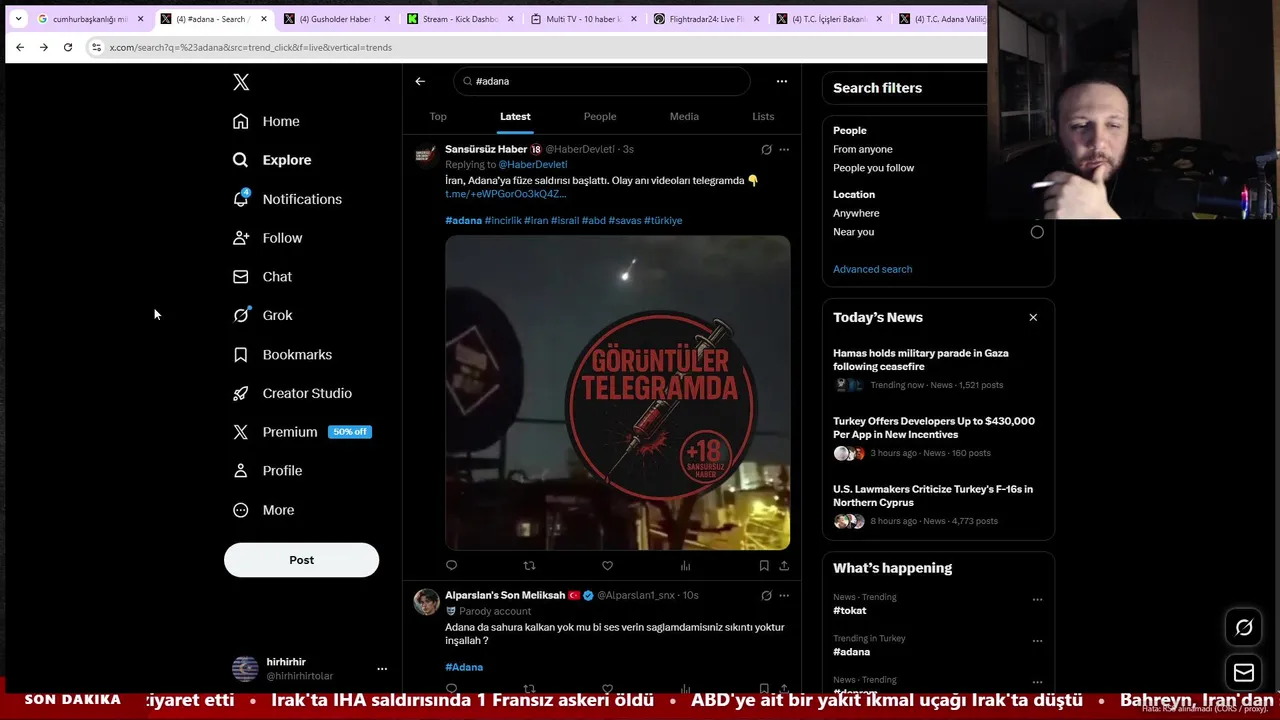
Task: Switch to the People tab
Action: (600, 116)
